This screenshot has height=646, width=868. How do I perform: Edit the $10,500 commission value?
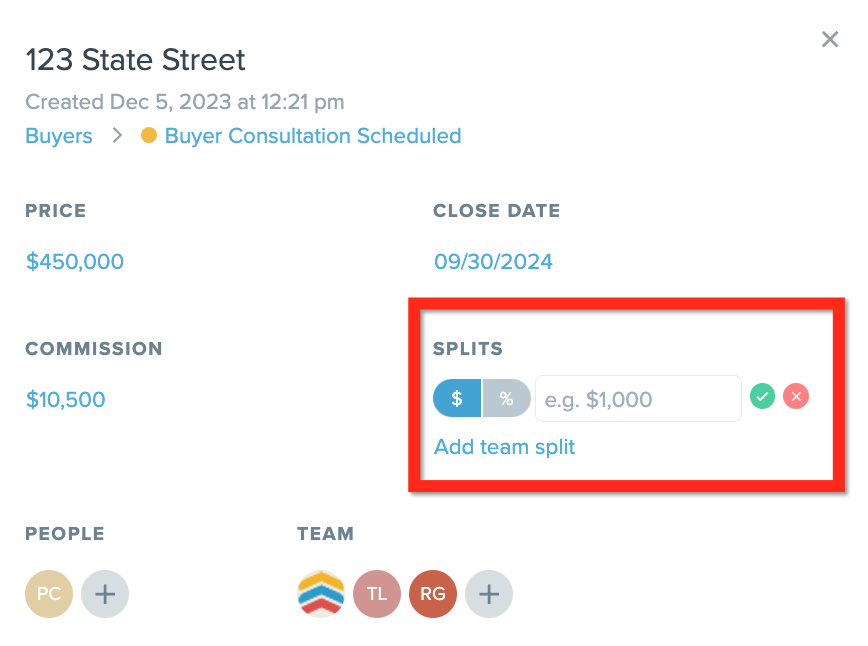(65, 399)
